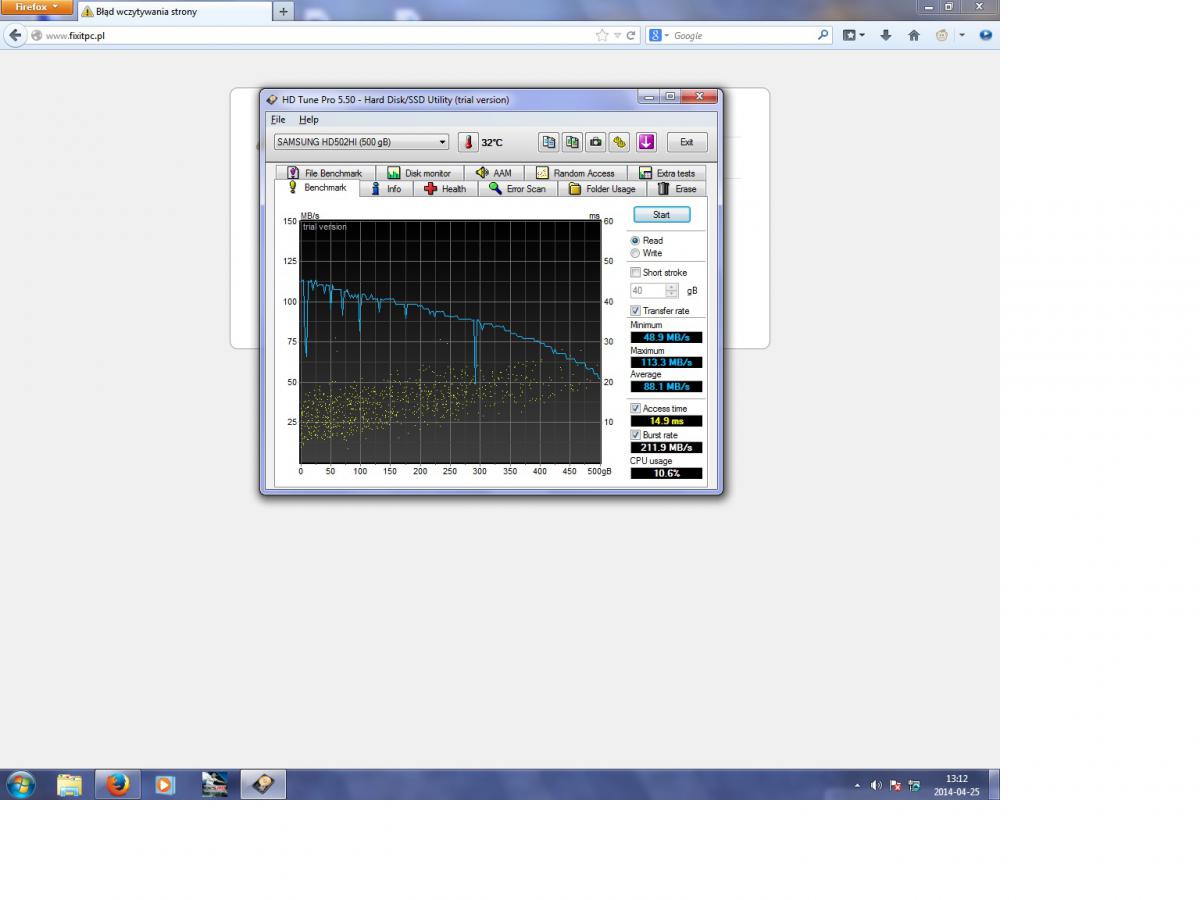The height and width of the screenshot is (900, 1200).
Task: Open HD Tune options wrench icon
Action: 620,142
